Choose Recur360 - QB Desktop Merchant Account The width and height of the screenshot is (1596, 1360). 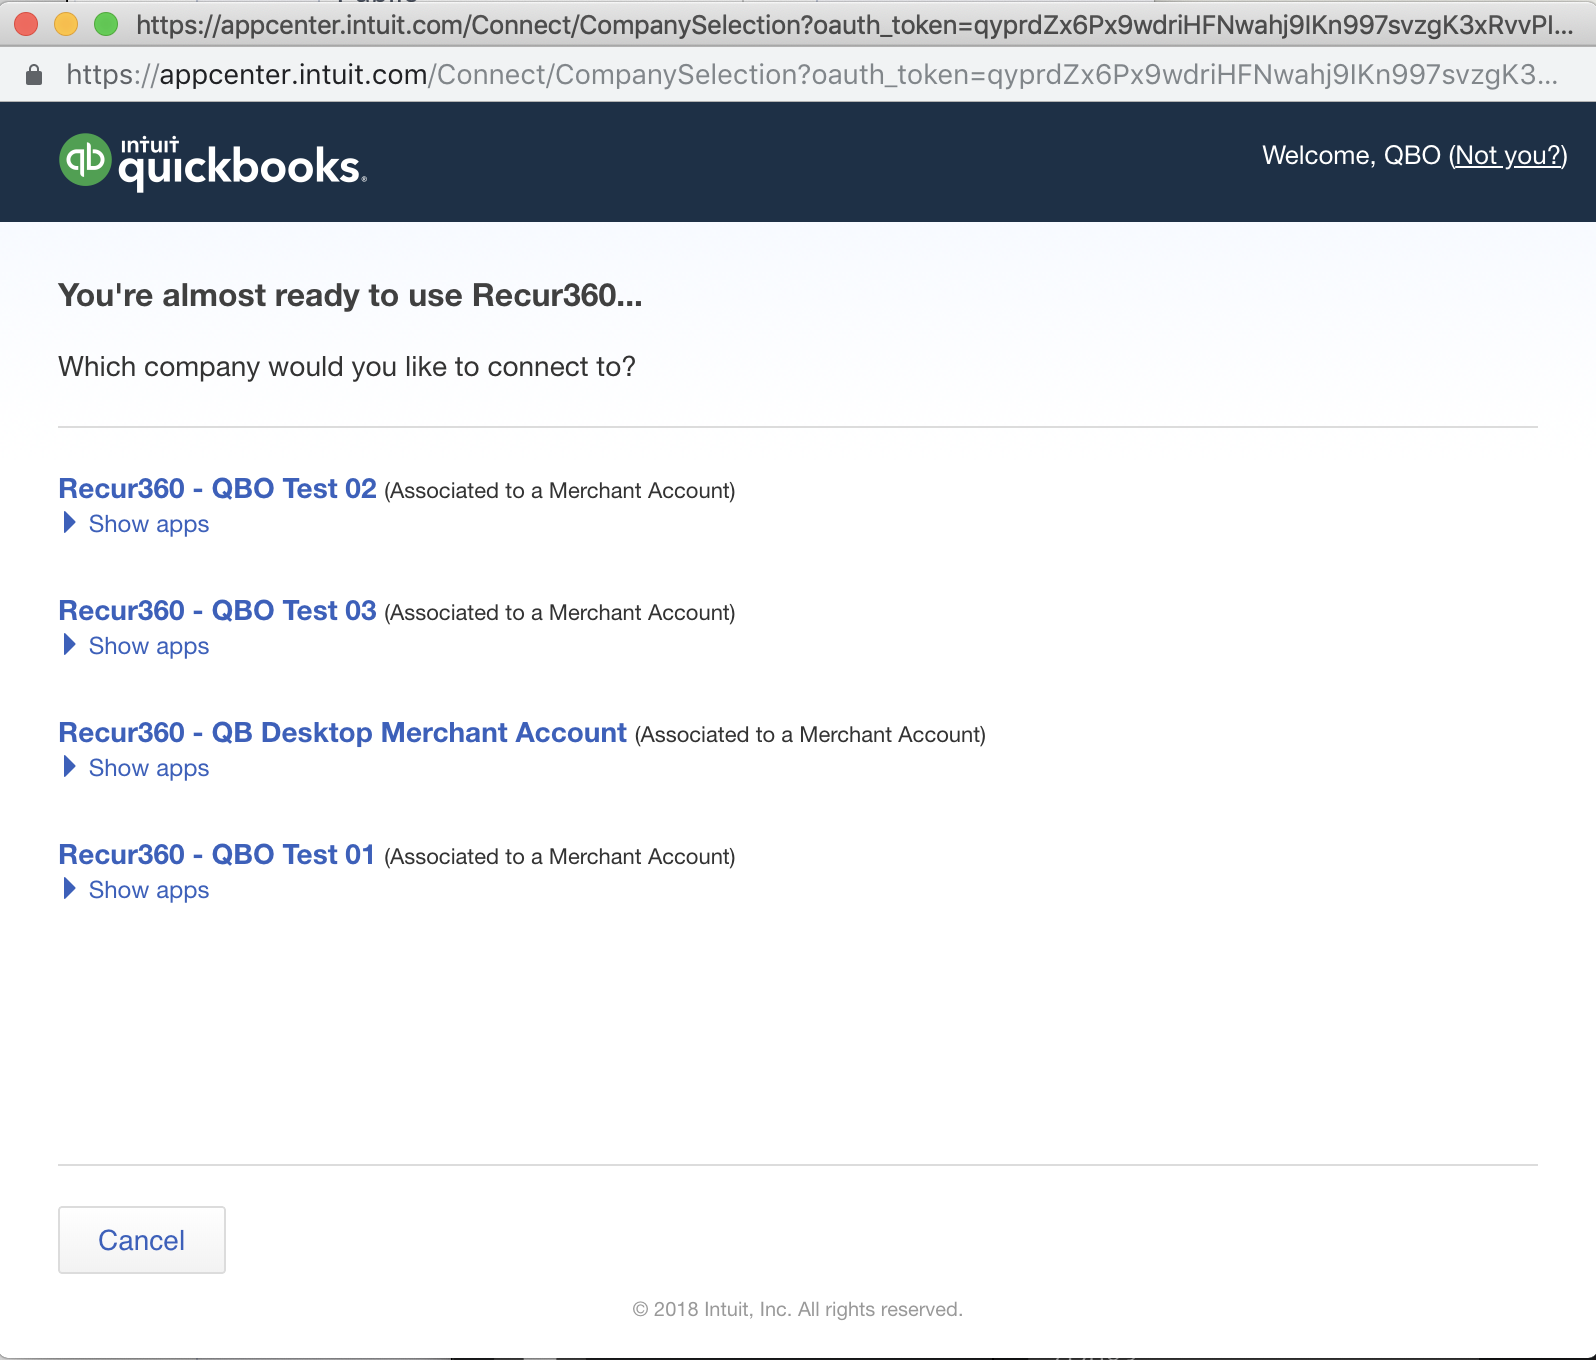point(342,733)
